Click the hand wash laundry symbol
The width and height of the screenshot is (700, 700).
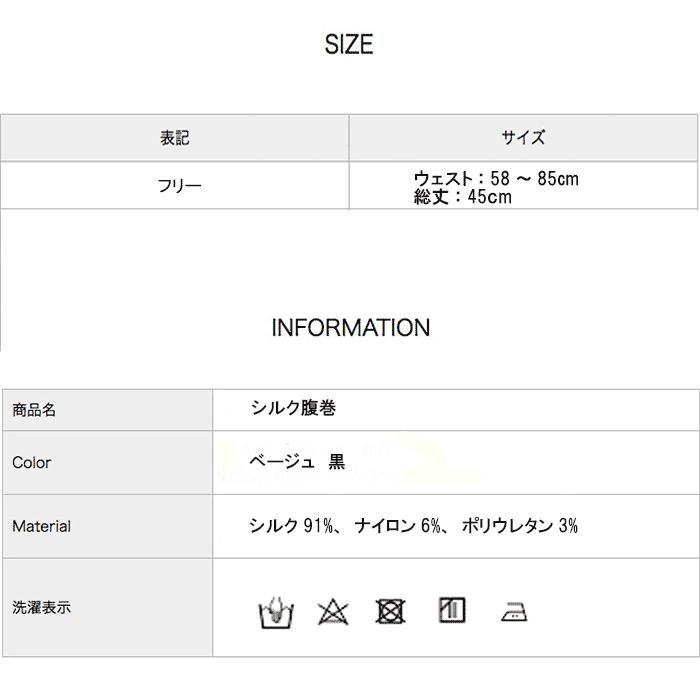276,612
